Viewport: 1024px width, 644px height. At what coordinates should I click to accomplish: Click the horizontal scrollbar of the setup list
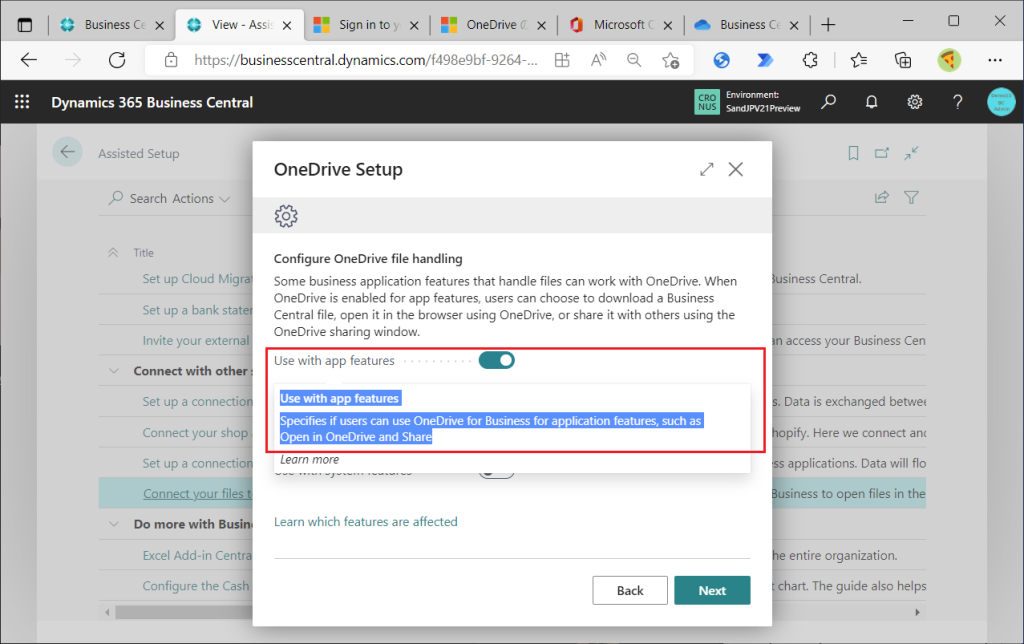point(184,613)
